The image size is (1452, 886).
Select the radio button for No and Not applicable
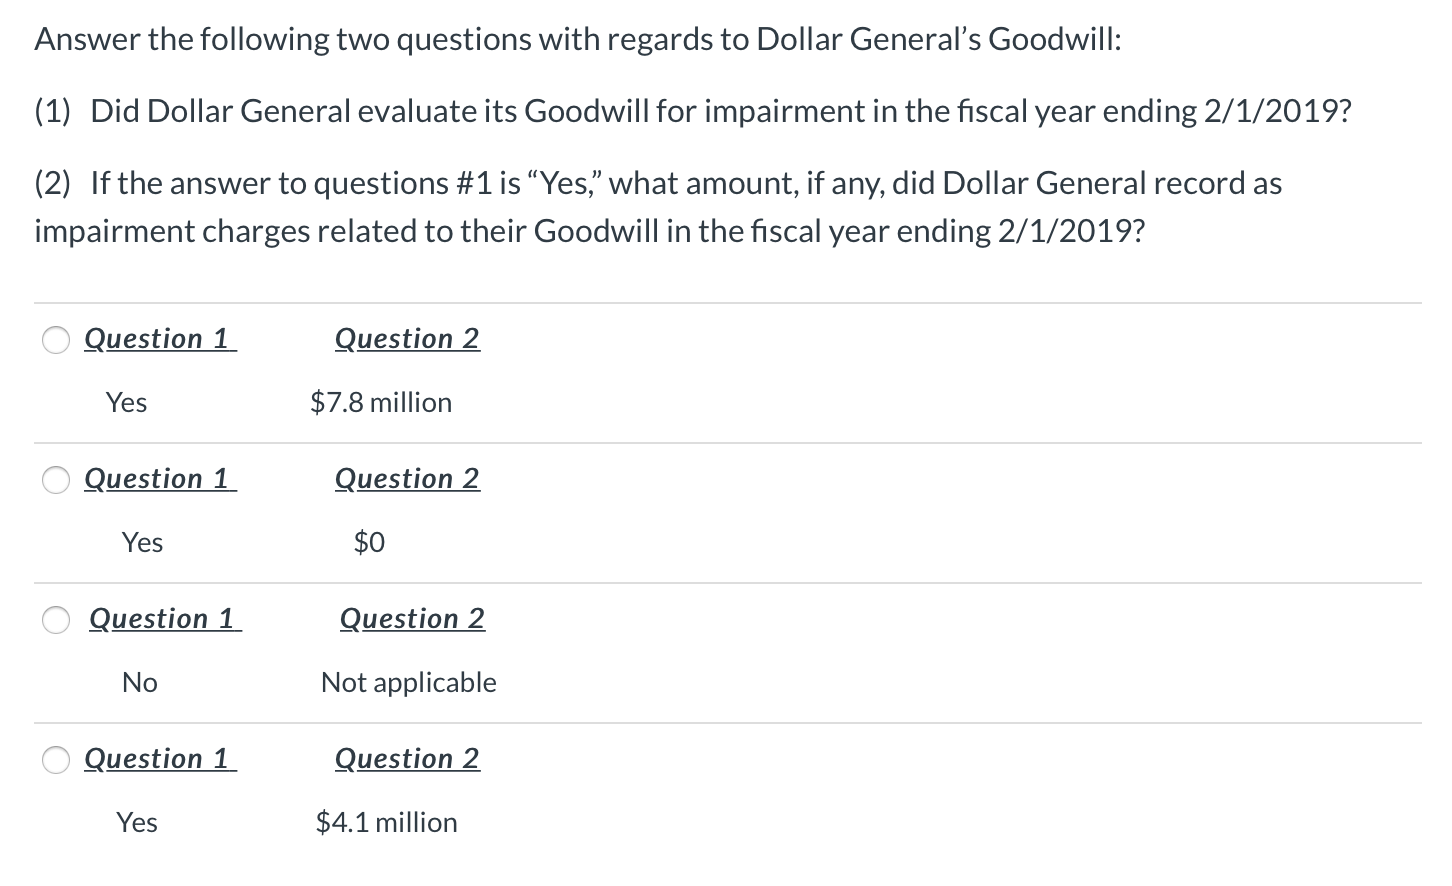click(56, 620)
